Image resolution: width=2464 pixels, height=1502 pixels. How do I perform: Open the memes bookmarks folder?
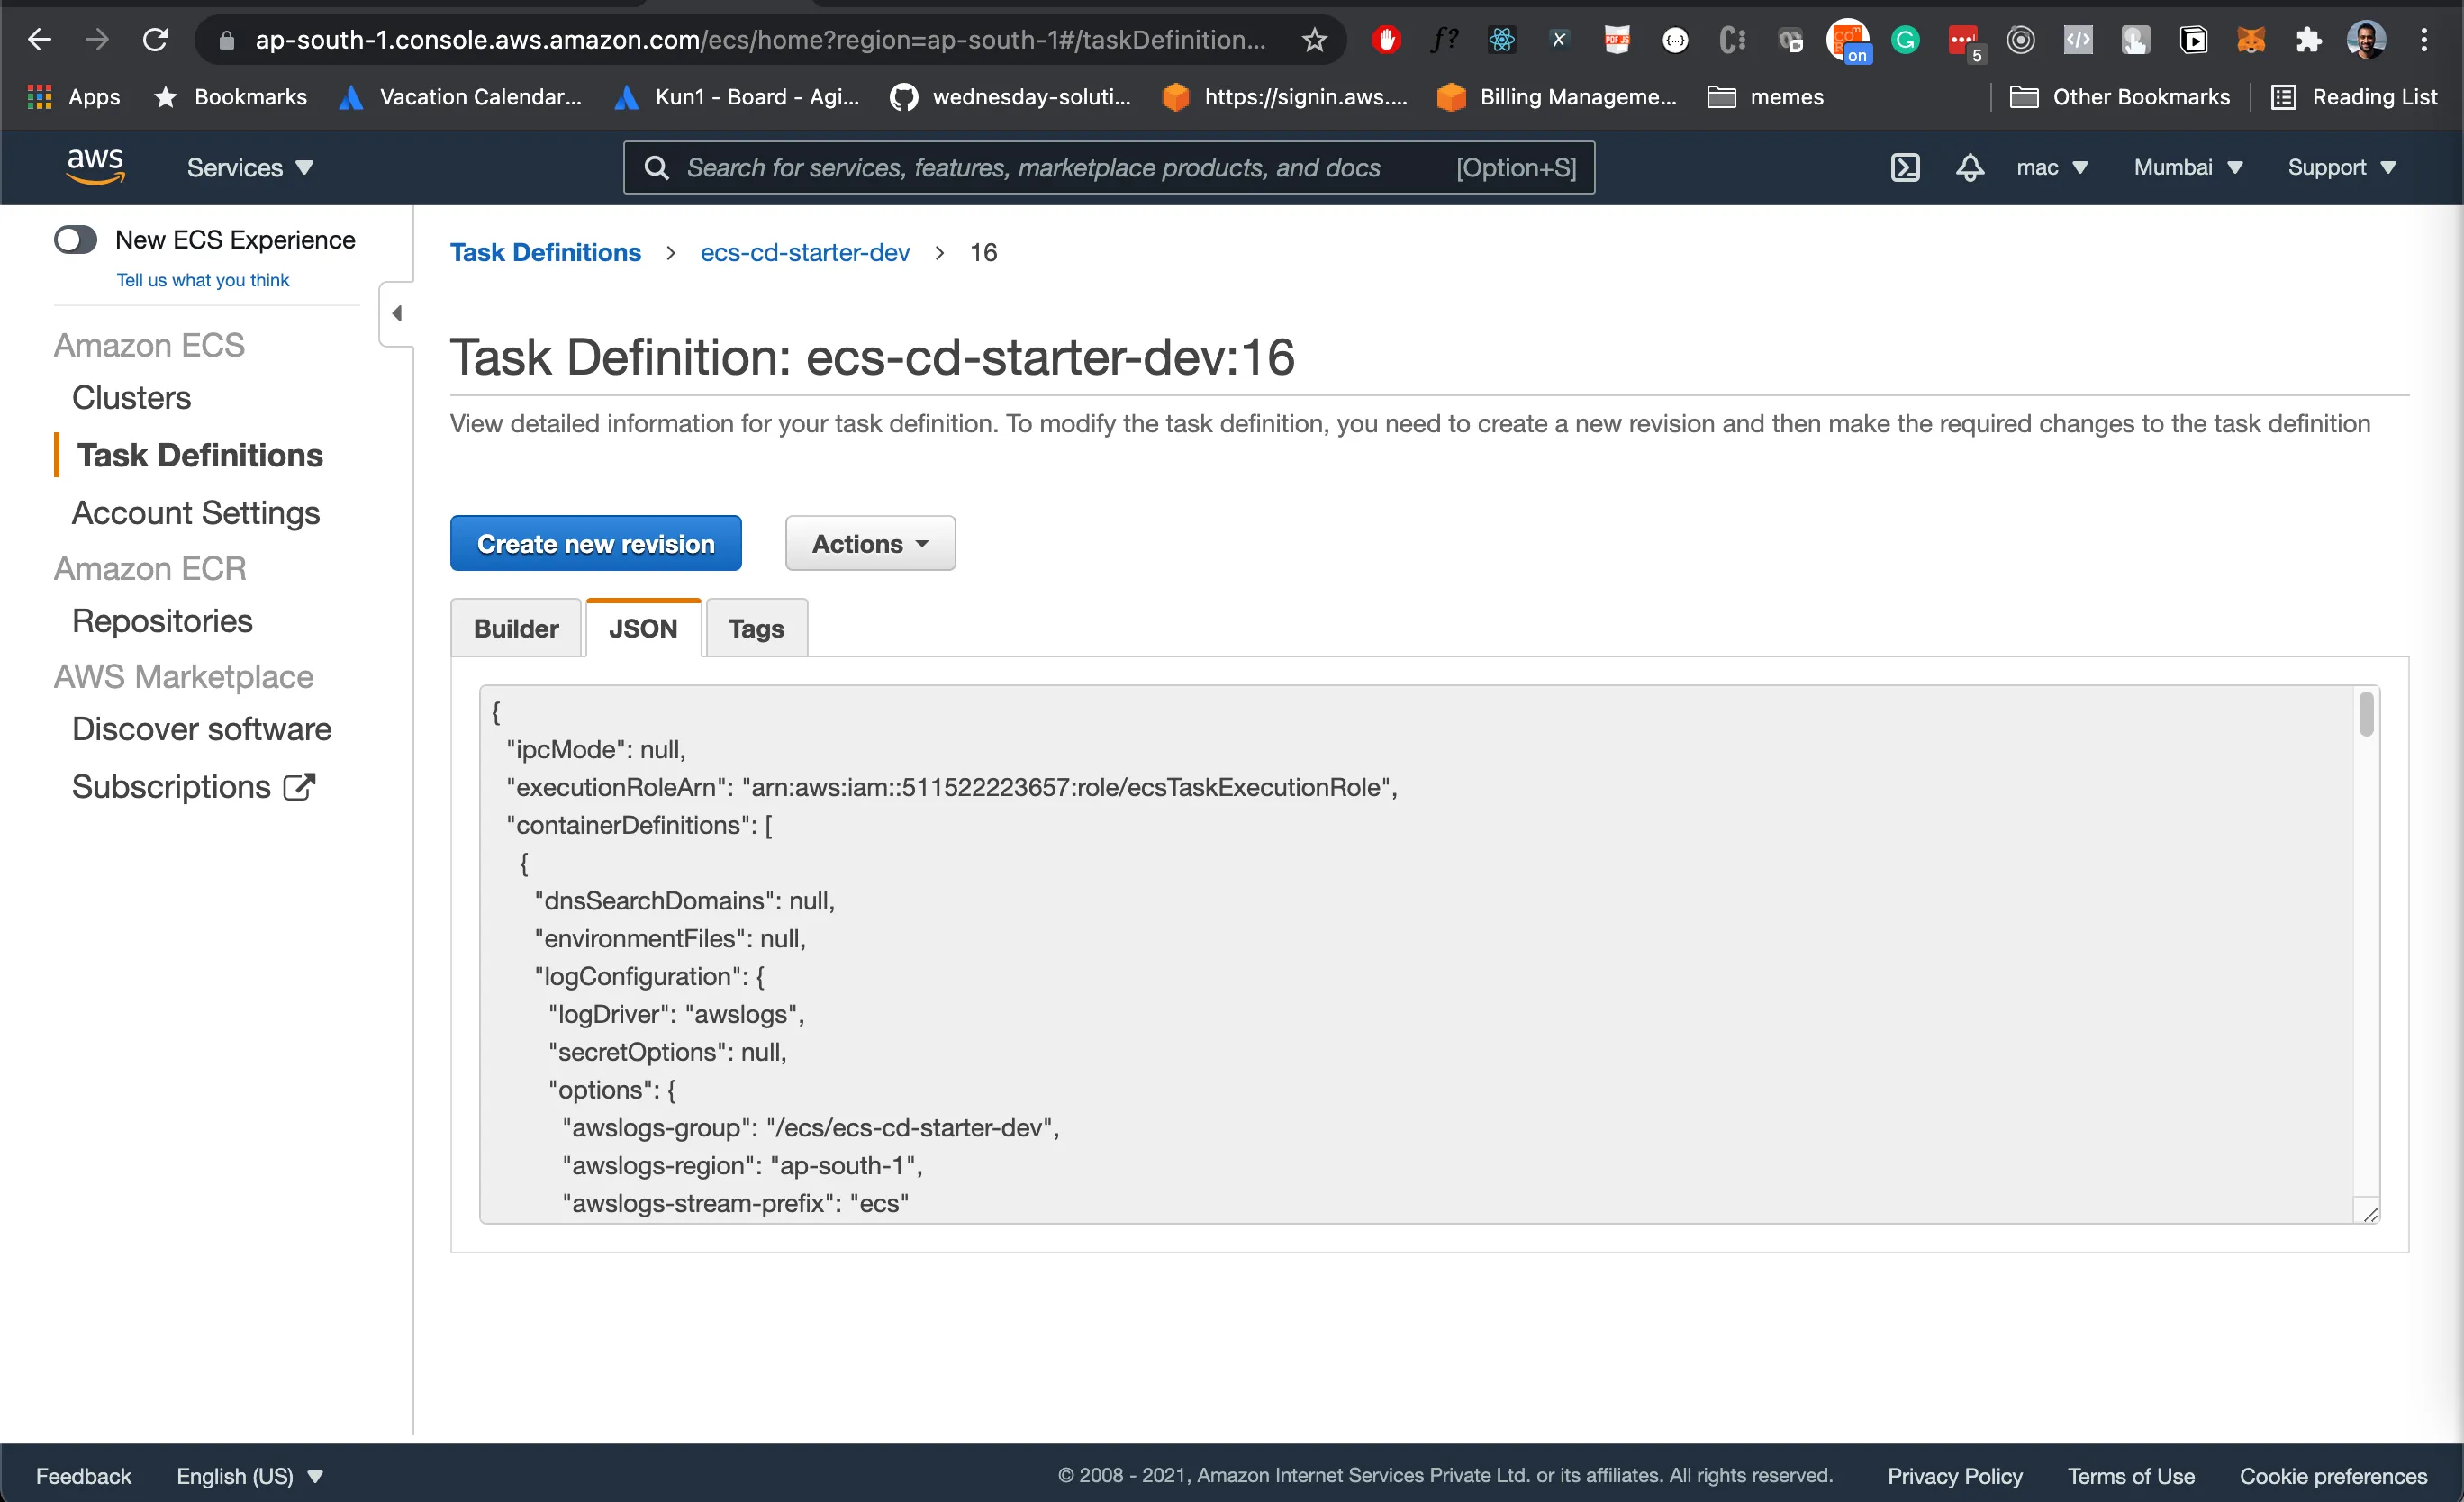[1765, 97]
